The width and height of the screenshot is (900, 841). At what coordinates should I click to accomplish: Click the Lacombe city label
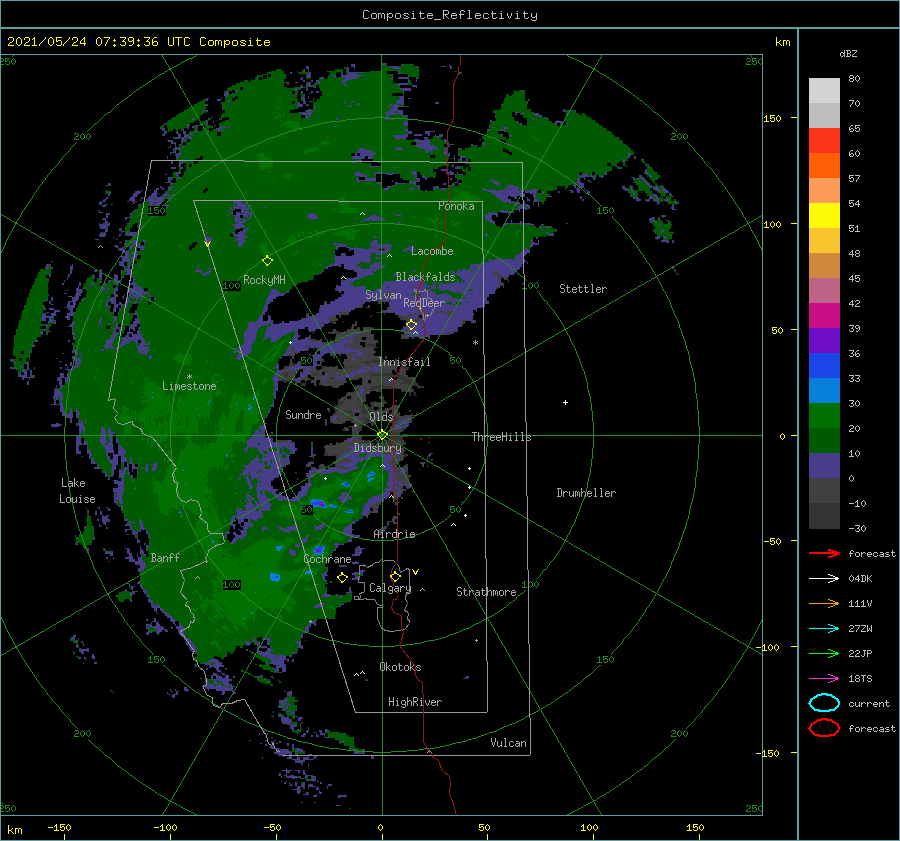432,251
